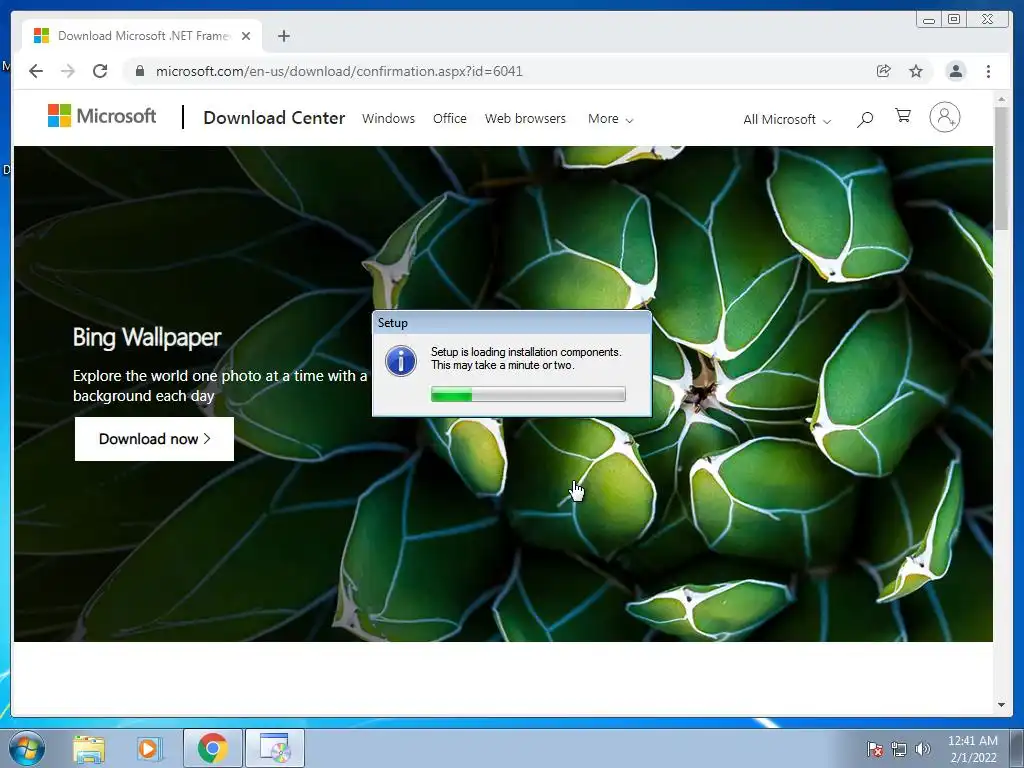The height and width of the screenshot is (768, 1024).
Task: Go back with the browser back arrow
Action: 36,71
